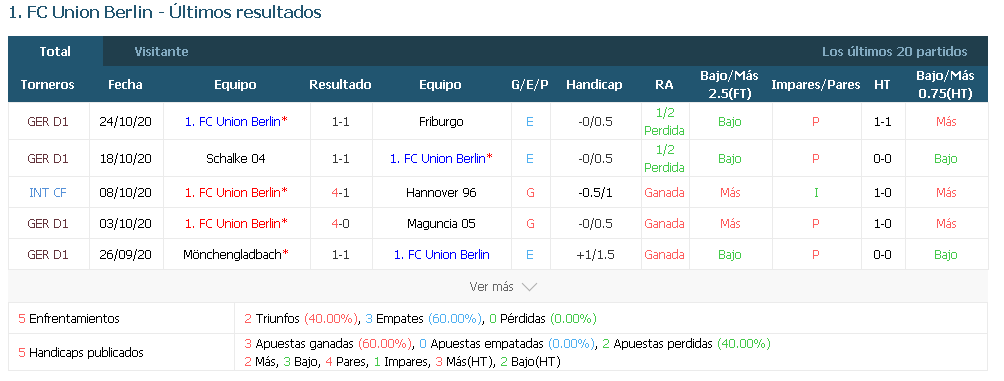Click the INT CF tournament label

pyautogui.click(x=48, y=192)
